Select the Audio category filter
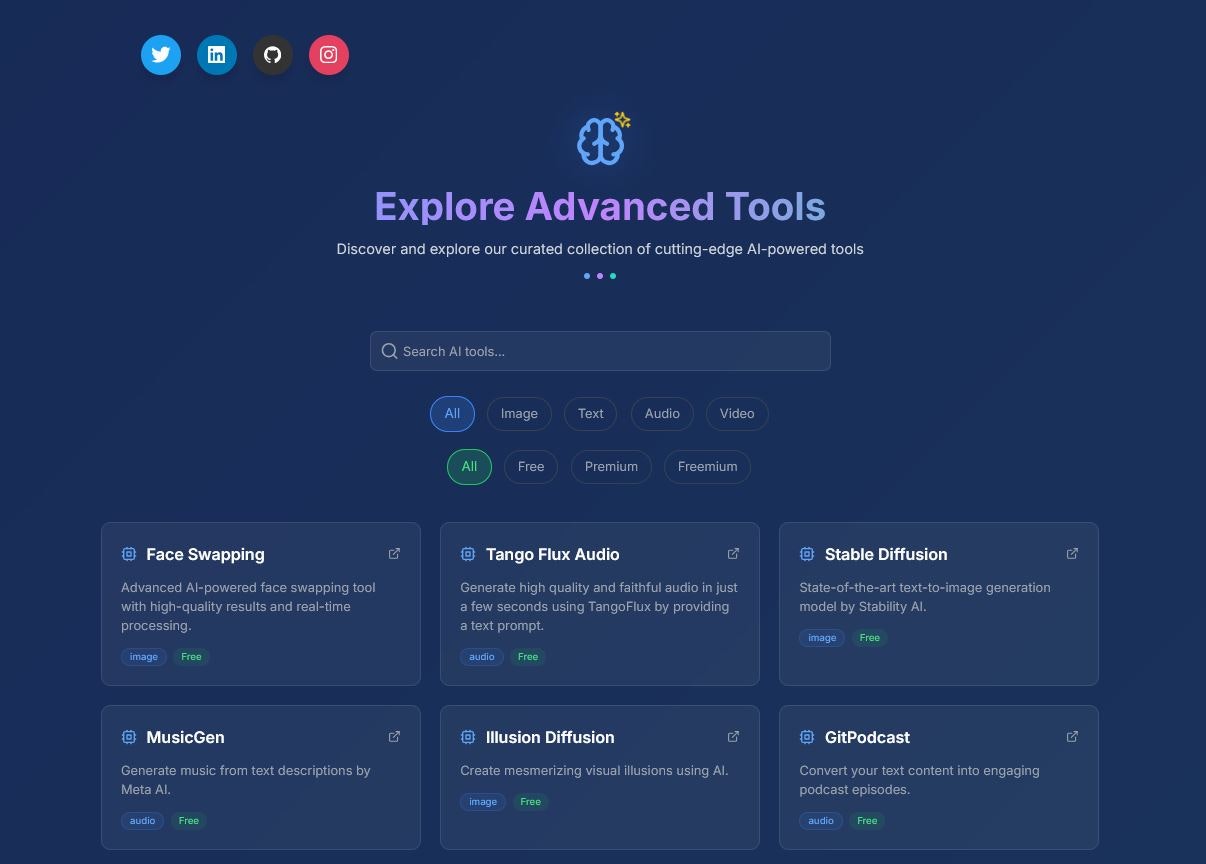The image size is (1206, 864). coord(662,413)
